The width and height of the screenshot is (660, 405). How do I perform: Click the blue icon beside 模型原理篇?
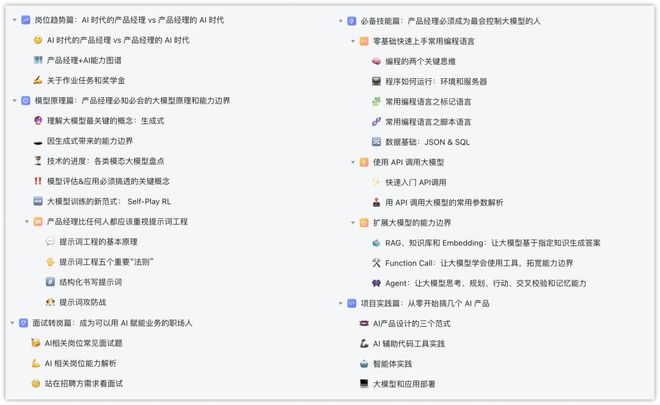pos(26,101)
